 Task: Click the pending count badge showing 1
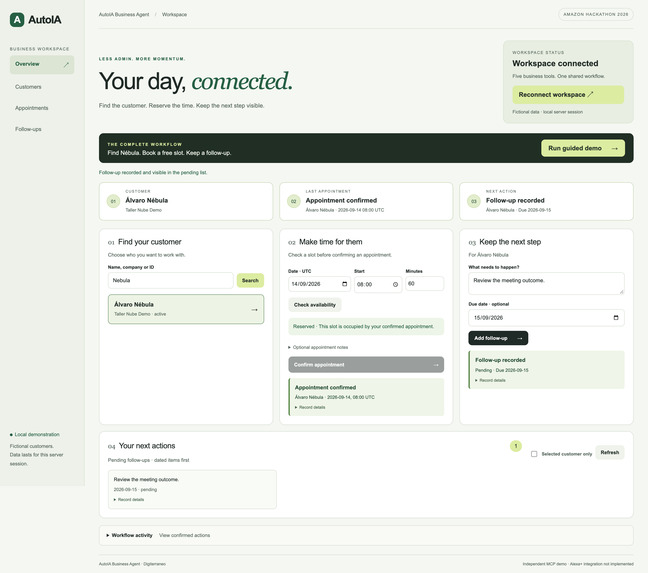[516, 446]
